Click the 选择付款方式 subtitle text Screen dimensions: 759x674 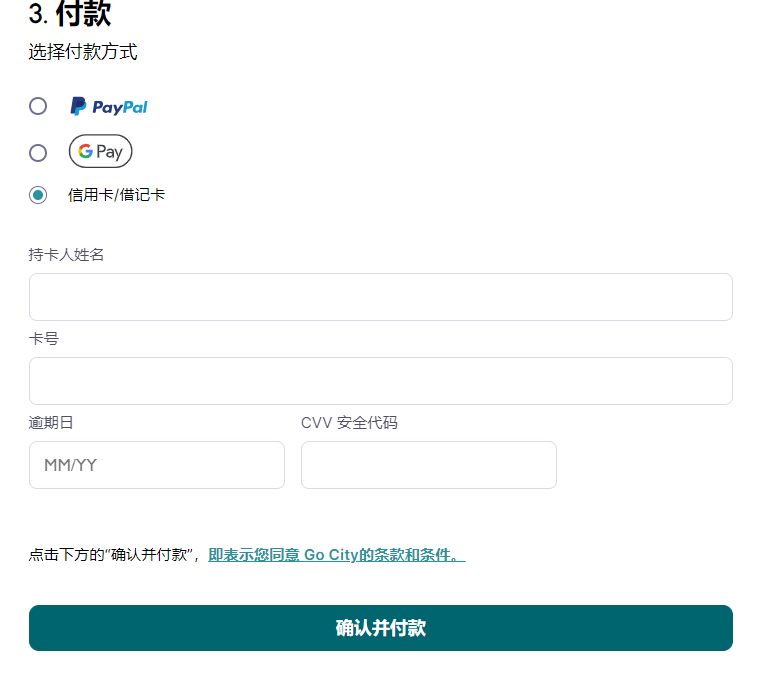83,53
